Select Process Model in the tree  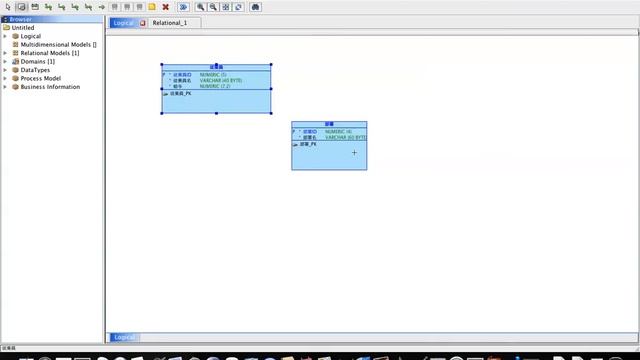[40, 78]
